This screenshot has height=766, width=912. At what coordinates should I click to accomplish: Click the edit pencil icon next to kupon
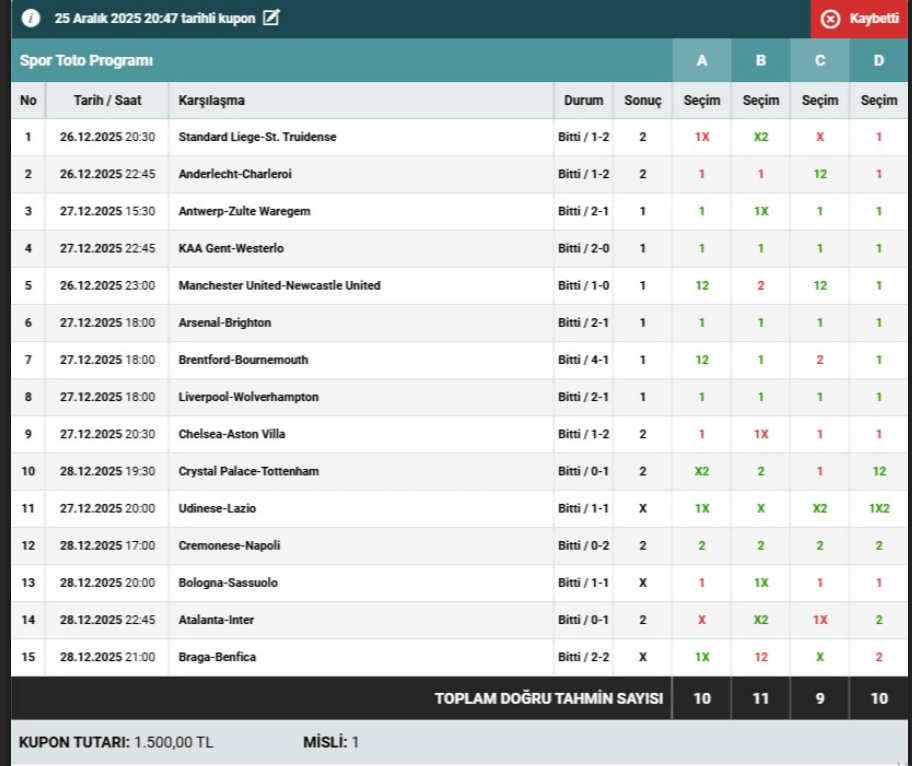271,18
